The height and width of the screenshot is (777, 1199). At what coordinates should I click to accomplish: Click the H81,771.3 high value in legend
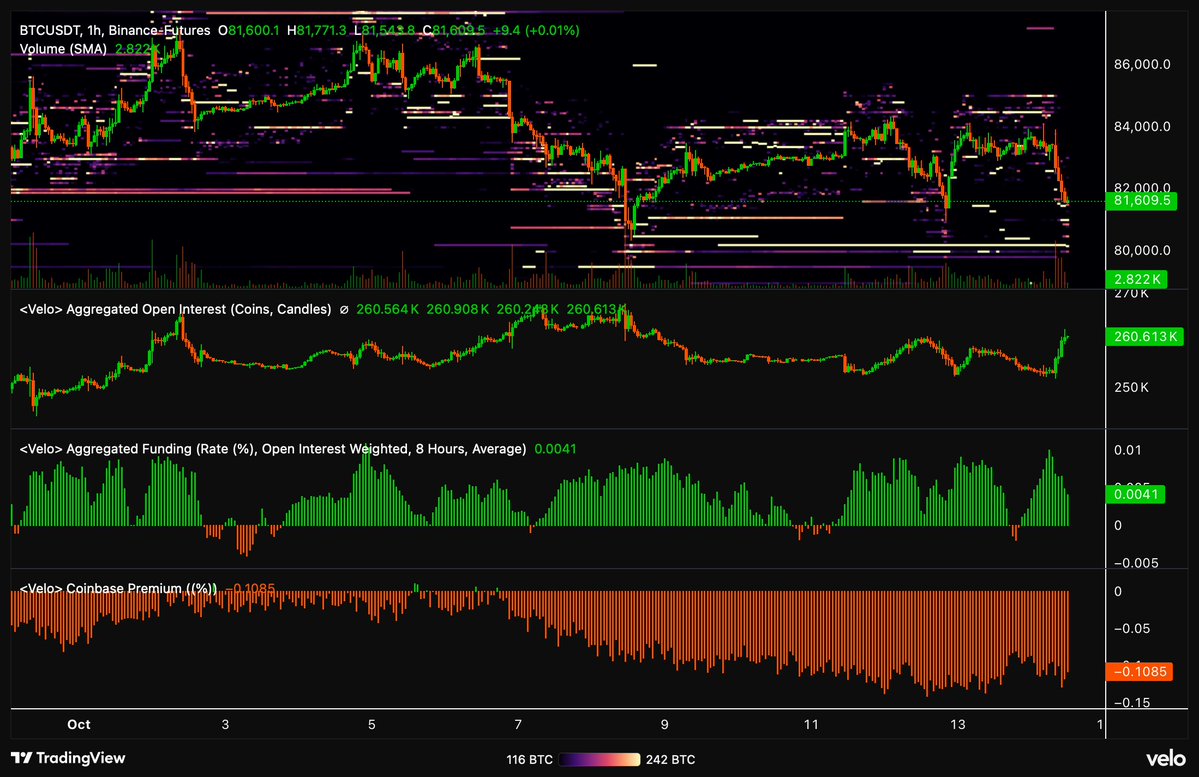(x=317, y=31)
